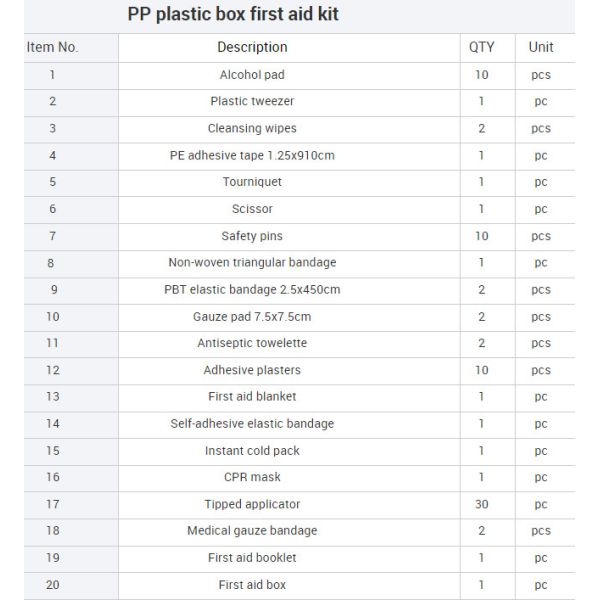This screenshot has width=600, height=600.
Task: Click the 'QTY' column header
Action: [x=482, y=47]
